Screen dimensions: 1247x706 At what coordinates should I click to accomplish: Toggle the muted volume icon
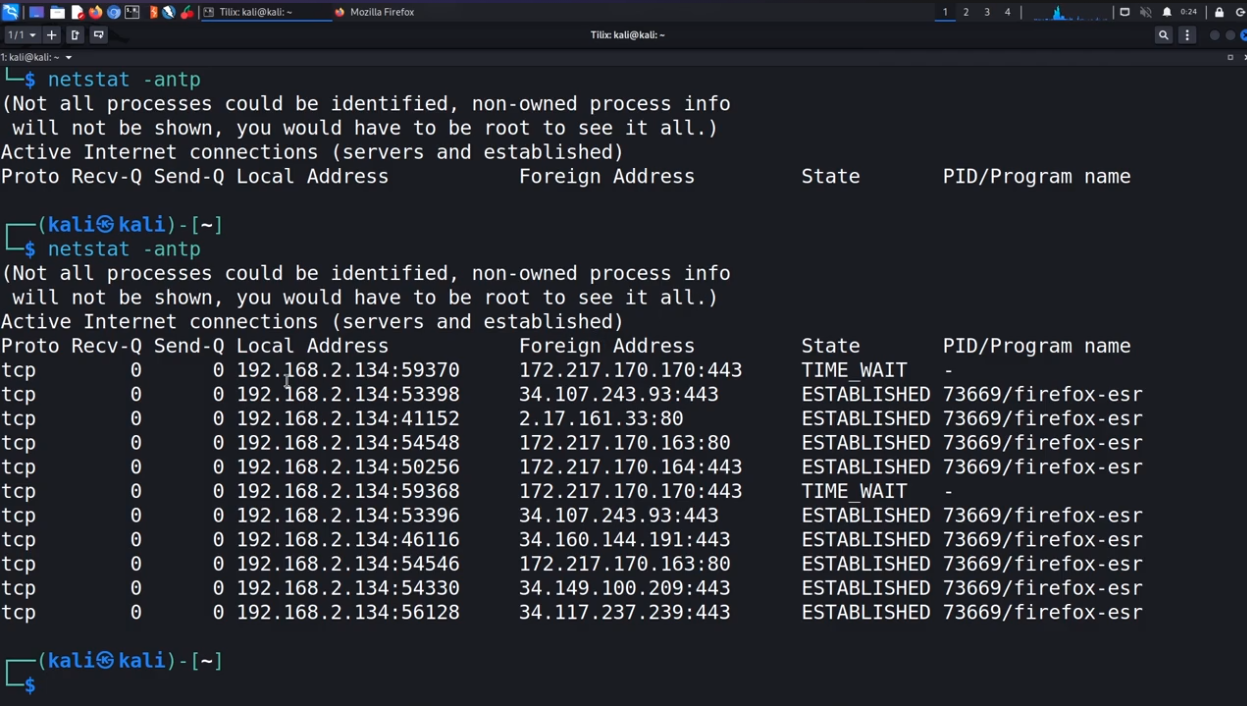tap(1146, 12)
